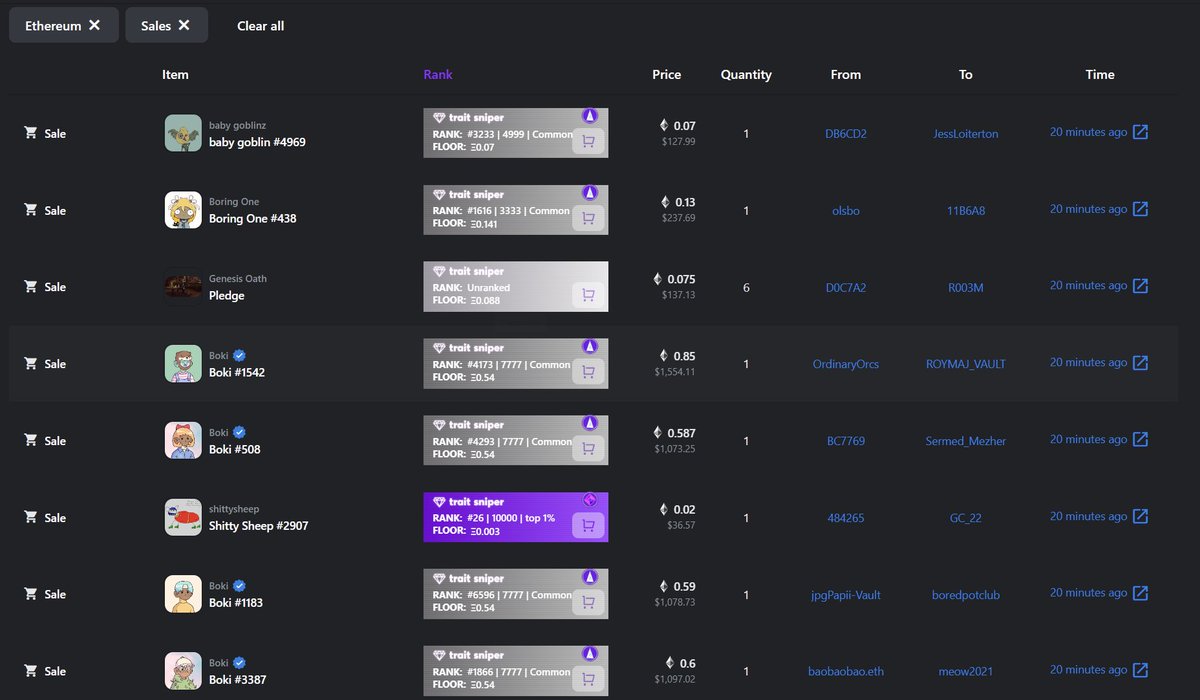Screen dimensions: 1200x700
Task: Open buyer profile Sermed_Mezher
Action: pos(966,440)
